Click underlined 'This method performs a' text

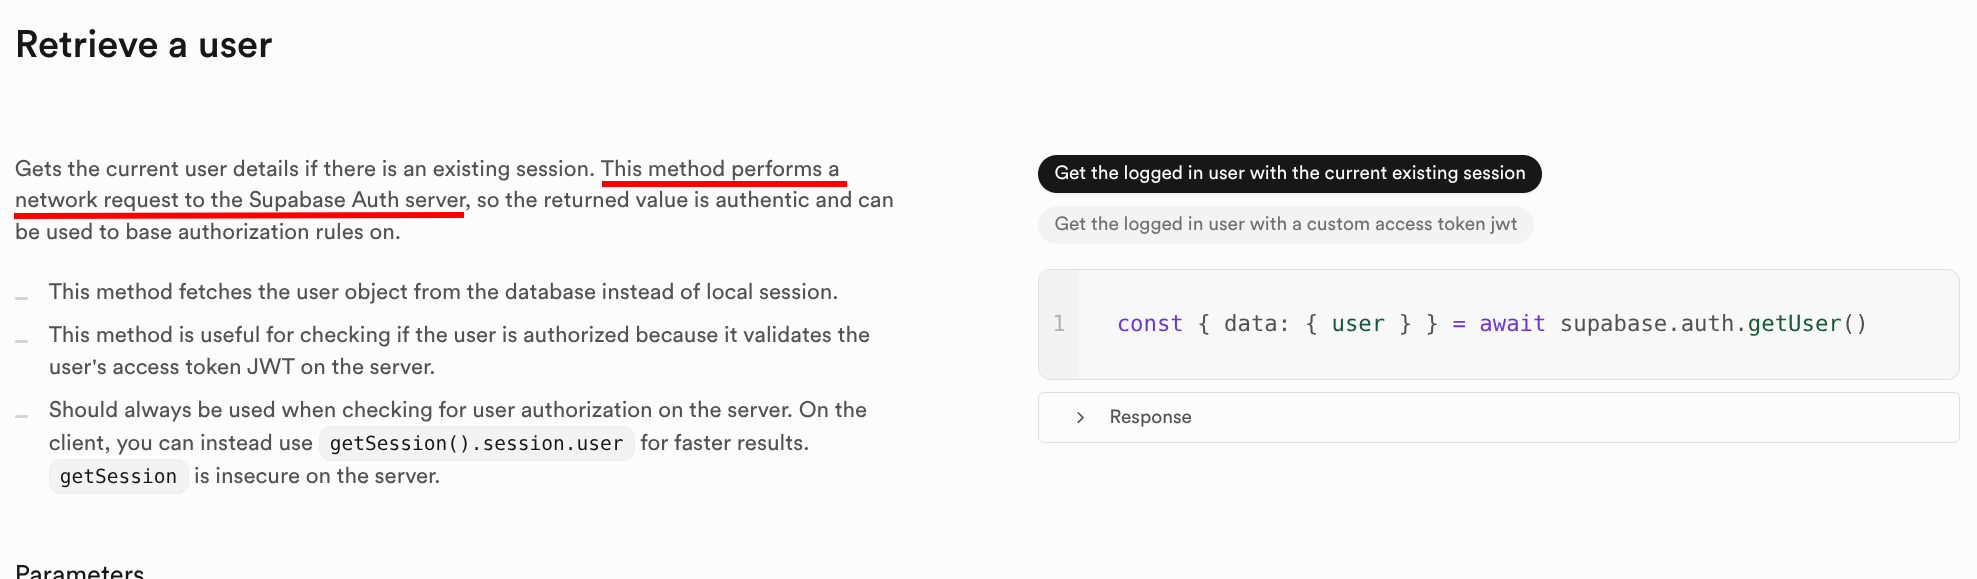point(720,169)
